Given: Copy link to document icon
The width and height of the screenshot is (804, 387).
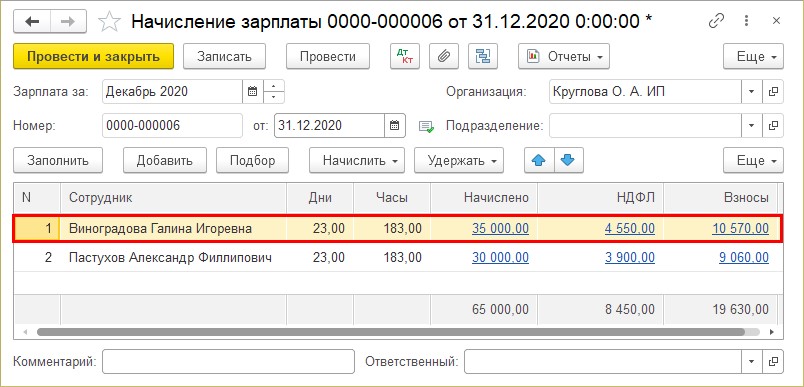Looking at the screenshot, I should pyautogui.click(x=715, y=22).
